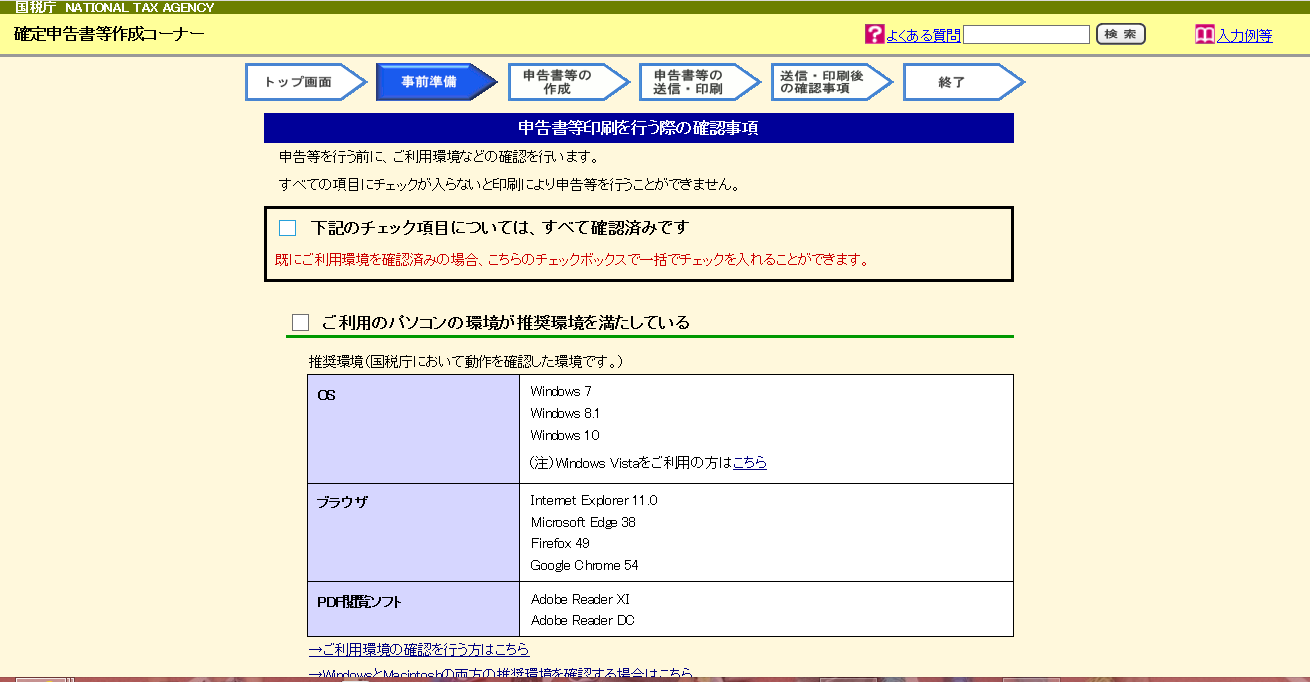Image resolution: width=1310 pixels, height=682 pixels.
Task: Select the 申告書等の作成 step
Action: click(x=561, y=82)
